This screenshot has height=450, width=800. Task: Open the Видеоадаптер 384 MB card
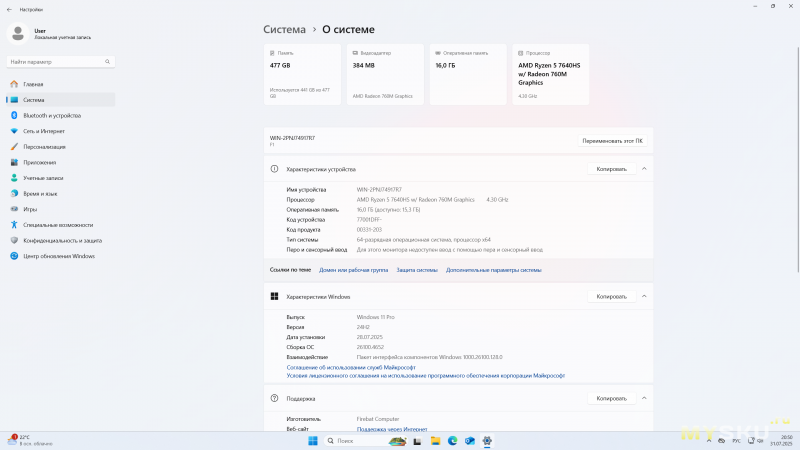click(x=385, y=74)
